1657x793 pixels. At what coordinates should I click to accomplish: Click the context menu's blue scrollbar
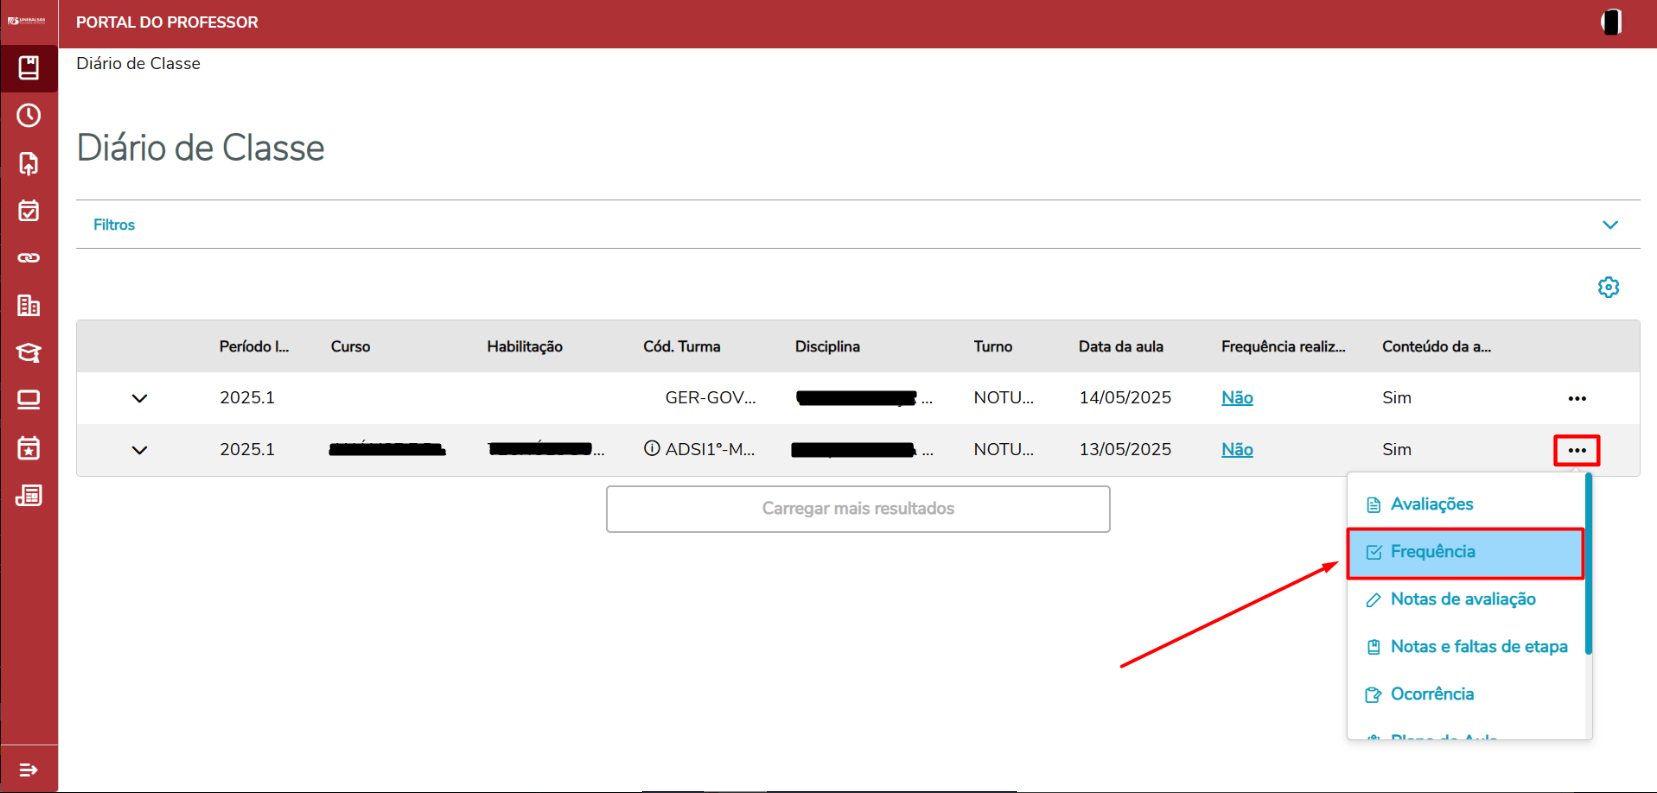(1588, 565)
